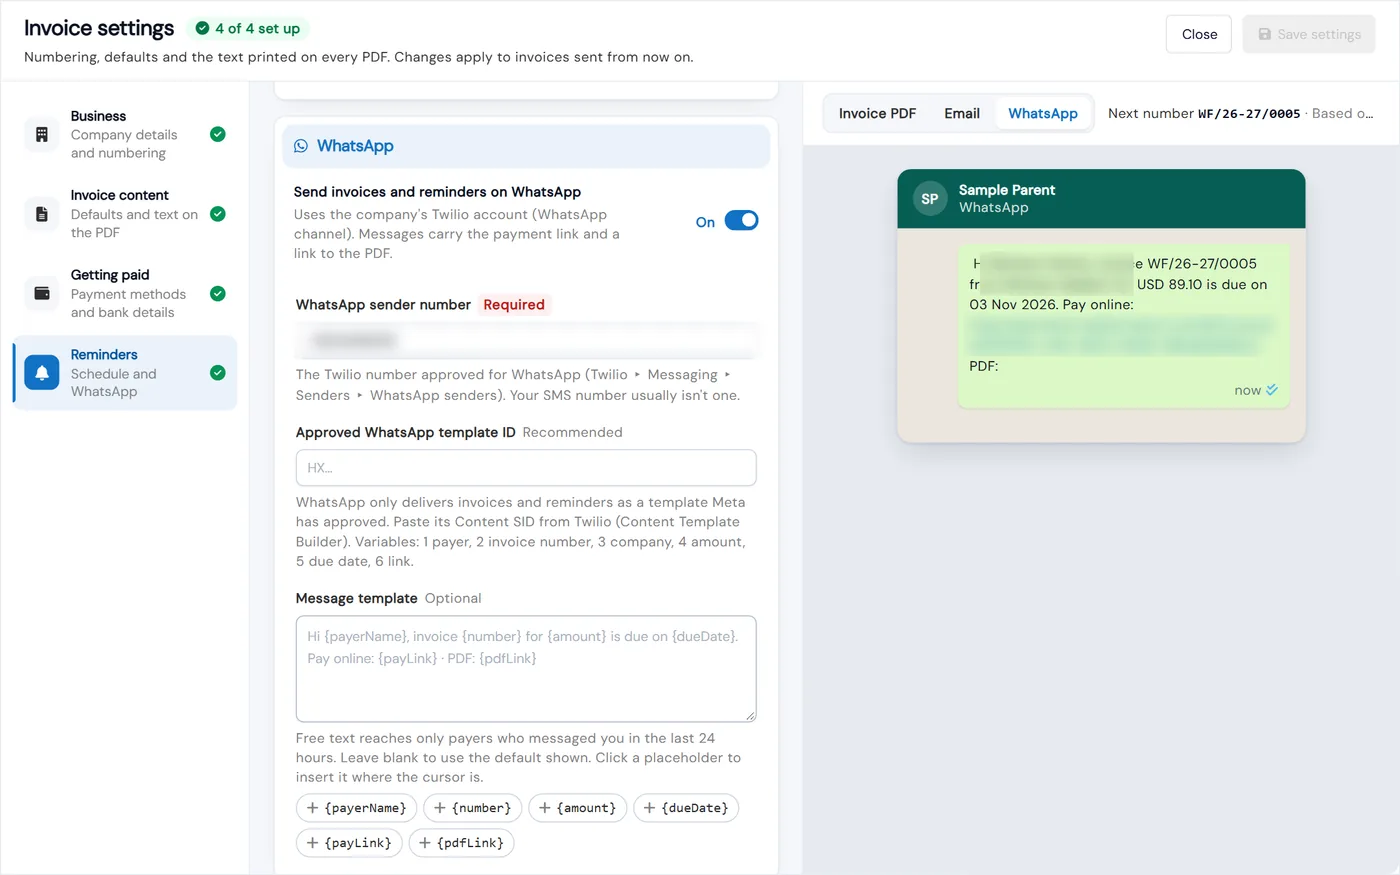1400x875 pixels.
Task: Click the Save settings button
Action: (x=1309, y=34)
